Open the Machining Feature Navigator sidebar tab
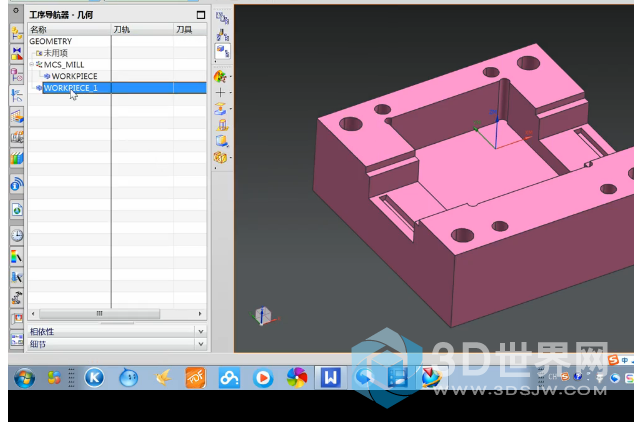The height and width of the screenshot is (422, 634). pyautogui.click(x=17, y=116)
